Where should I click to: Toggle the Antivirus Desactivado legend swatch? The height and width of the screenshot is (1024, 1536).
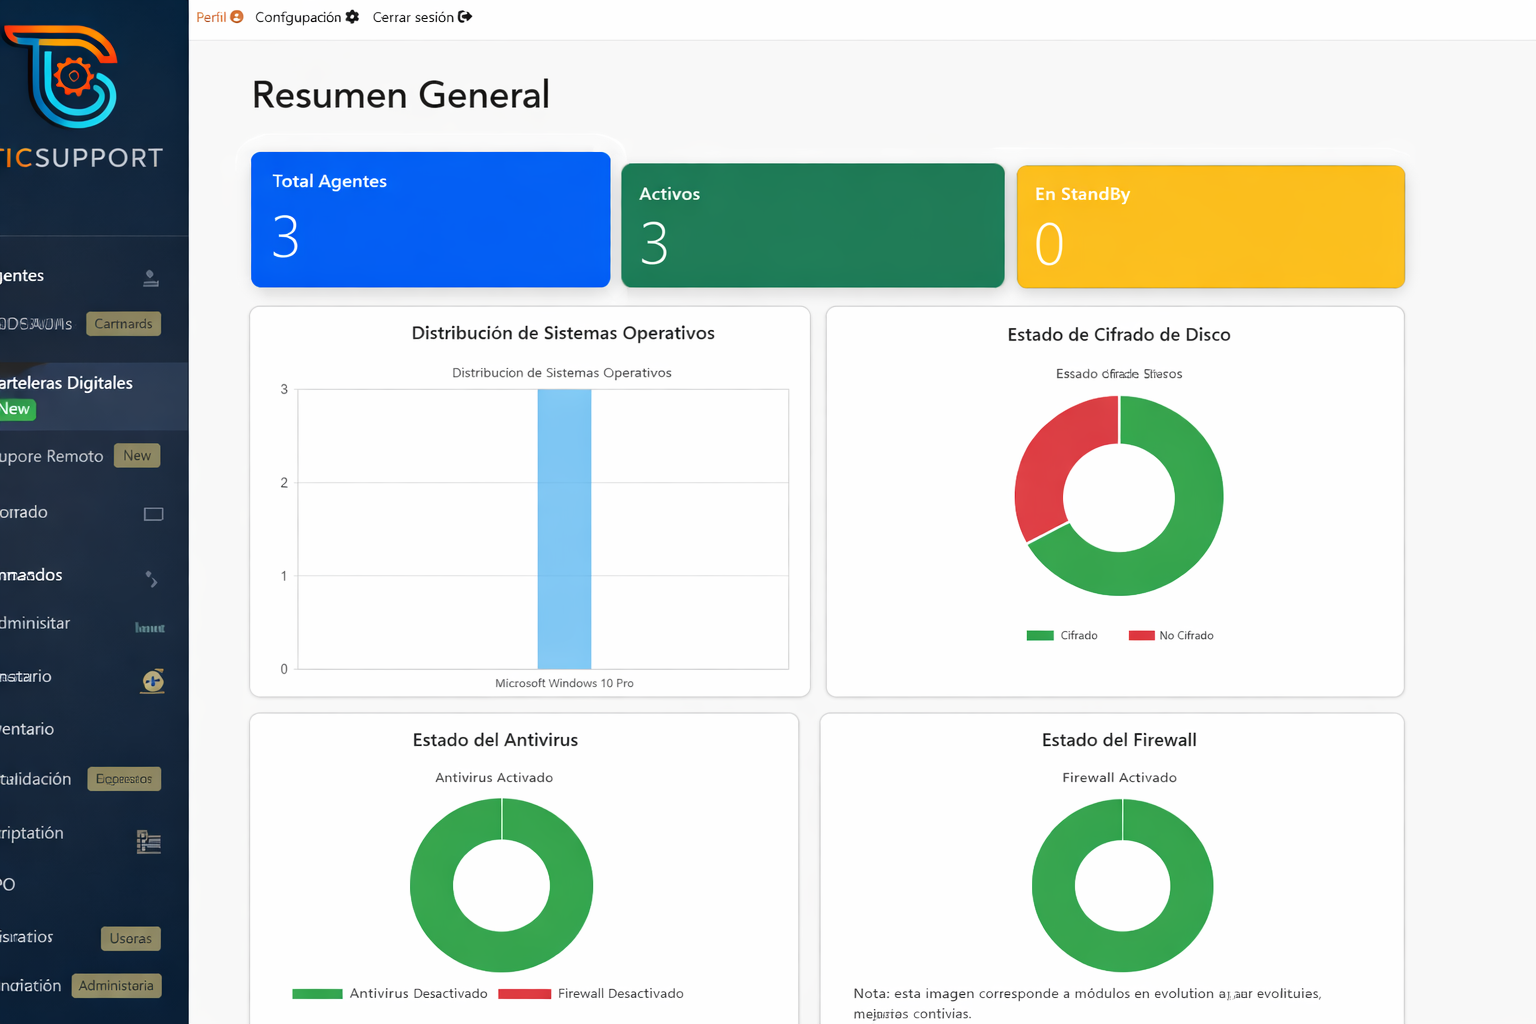point(317,994)
